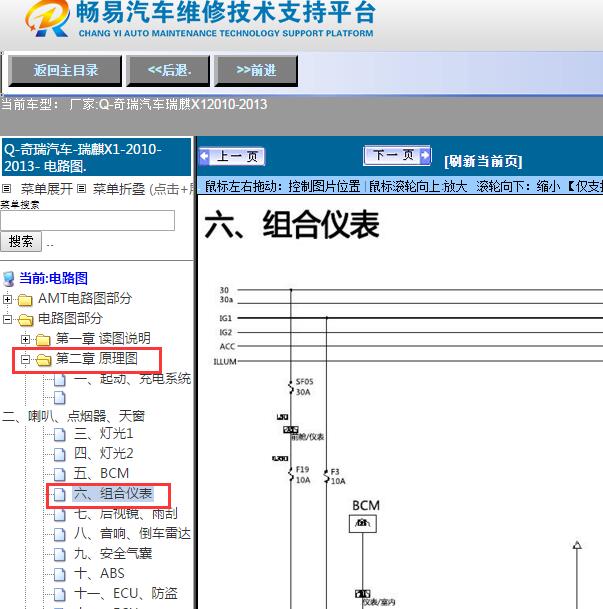Click page icon beside 十一、ECU、防盗
Viewport: 603px width, 609px height.
[x=59, y=594]
